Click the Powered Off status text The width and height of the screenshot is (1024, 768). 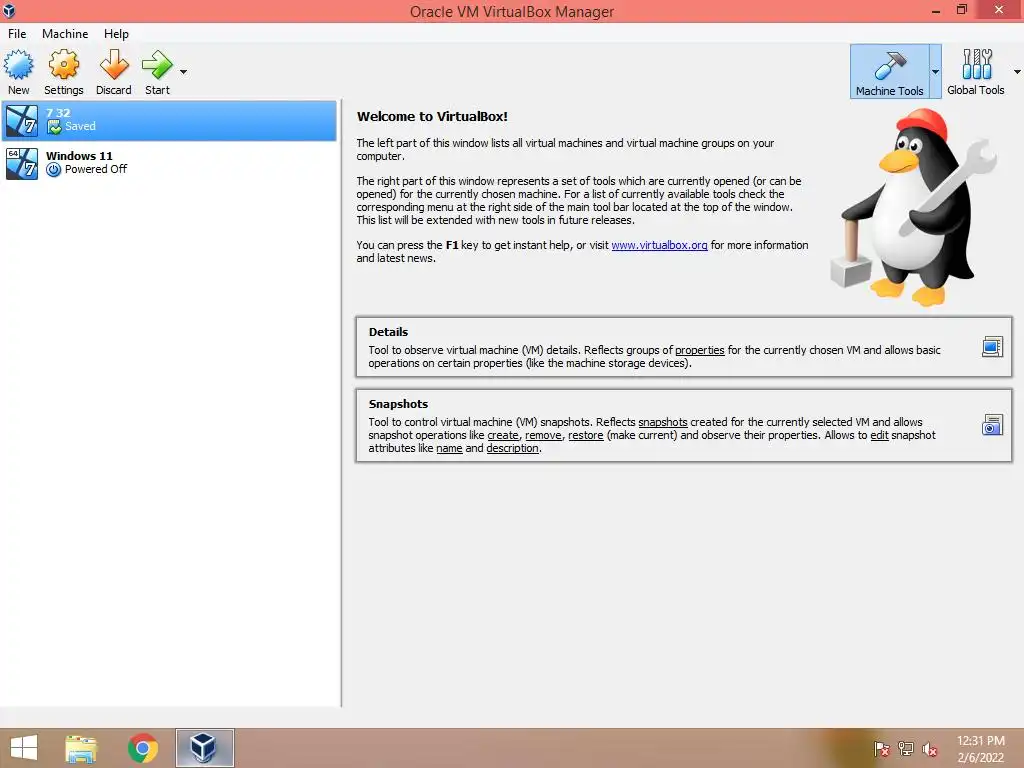coord(95,169)
